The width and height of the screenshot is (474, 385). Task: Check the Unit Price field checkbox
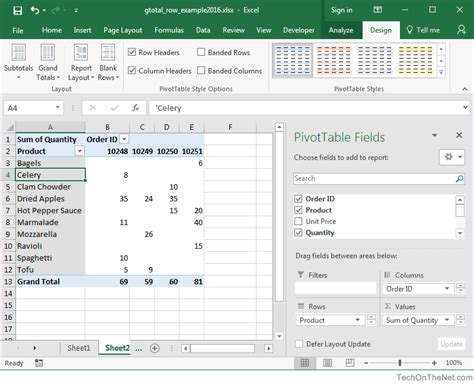(x=298, y=221)
